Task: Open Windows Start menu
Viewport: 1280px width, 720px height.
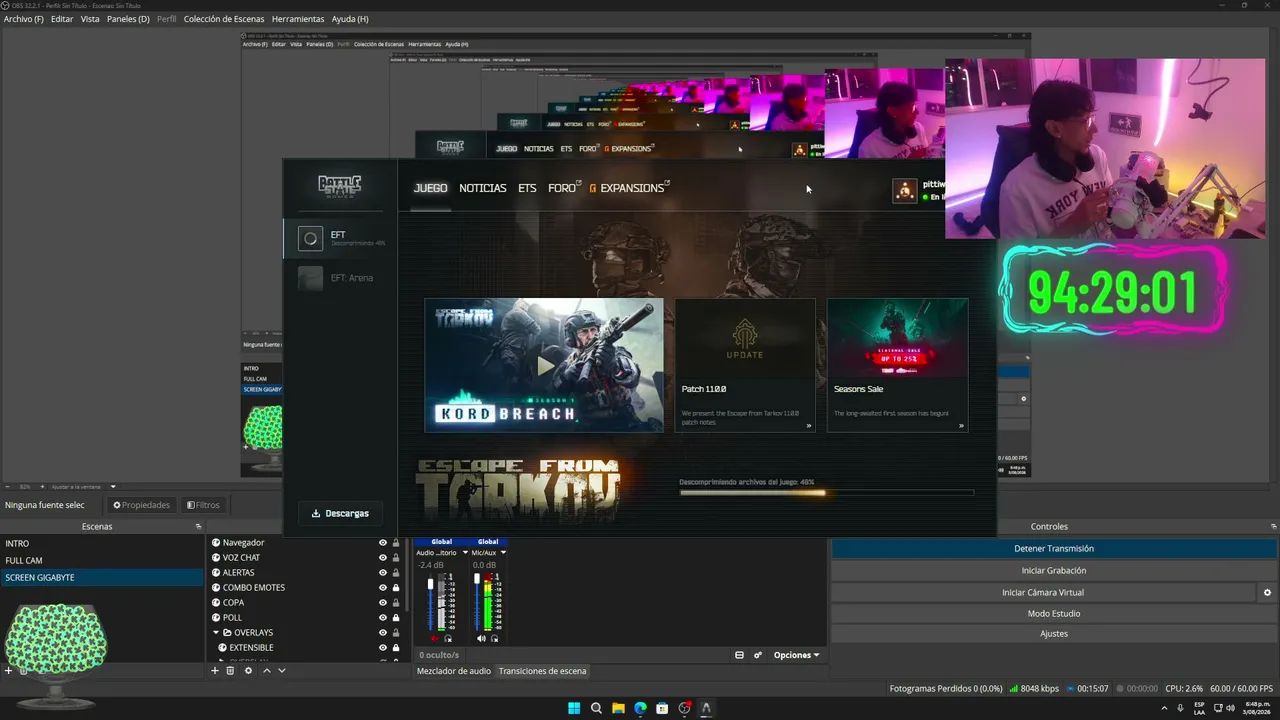Action: [x=574, y=708]
